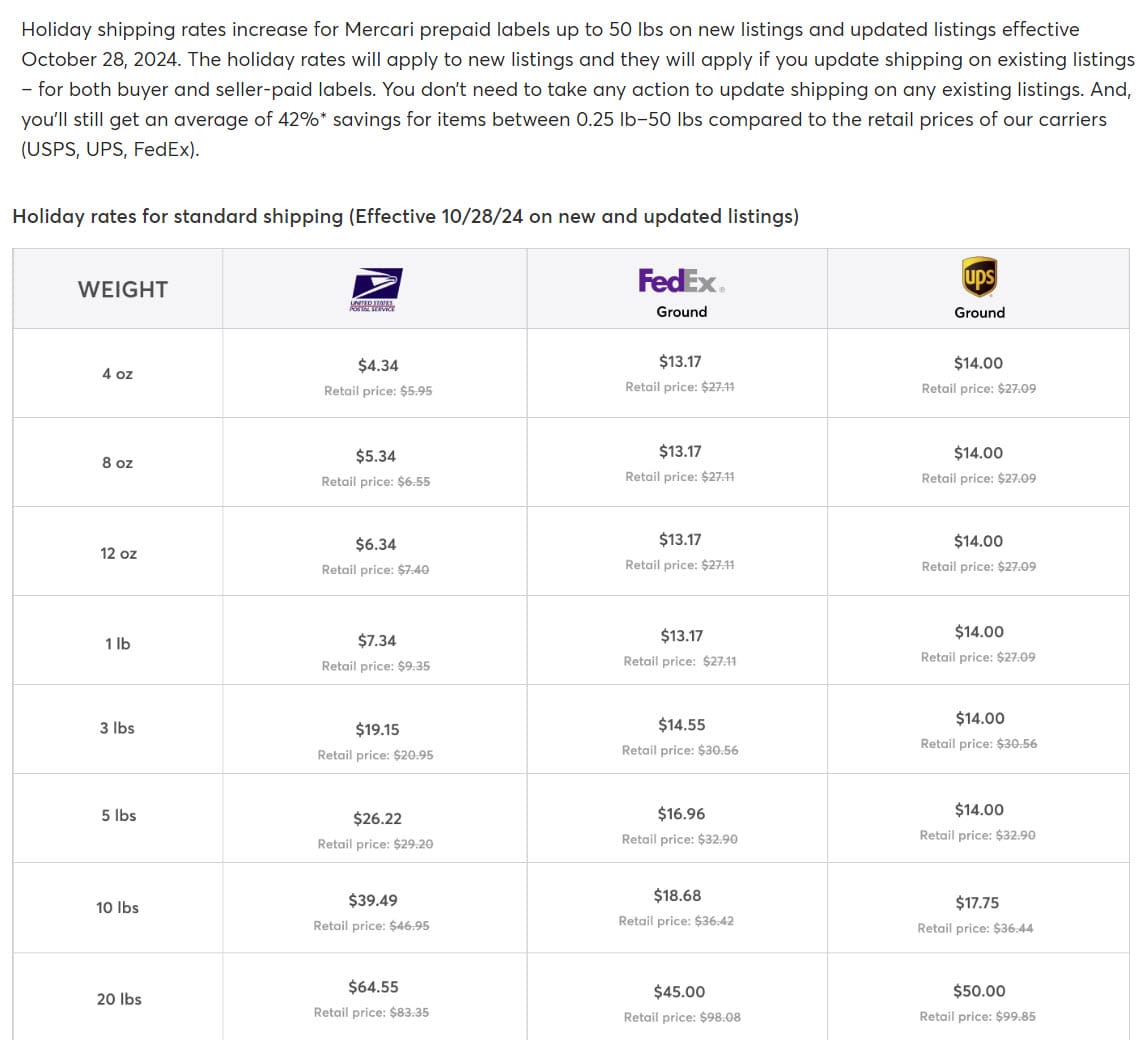Select the 1 lb weight row label

pyautogui.click(x=117, y=644)
